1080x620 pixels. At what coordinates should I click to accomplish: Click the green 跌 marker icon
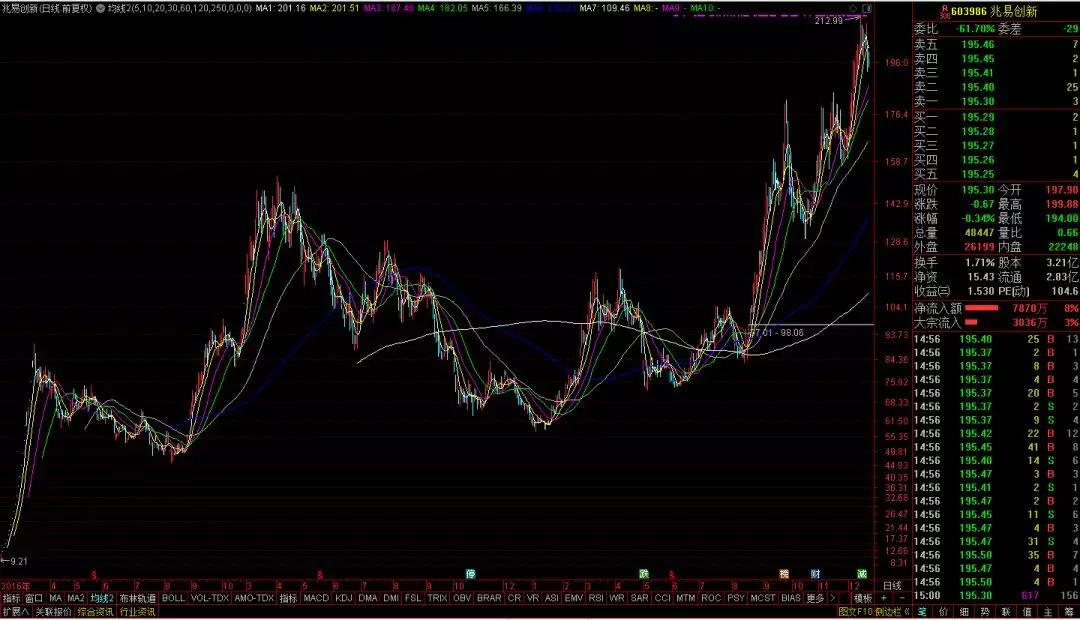[x=643, y=573]
